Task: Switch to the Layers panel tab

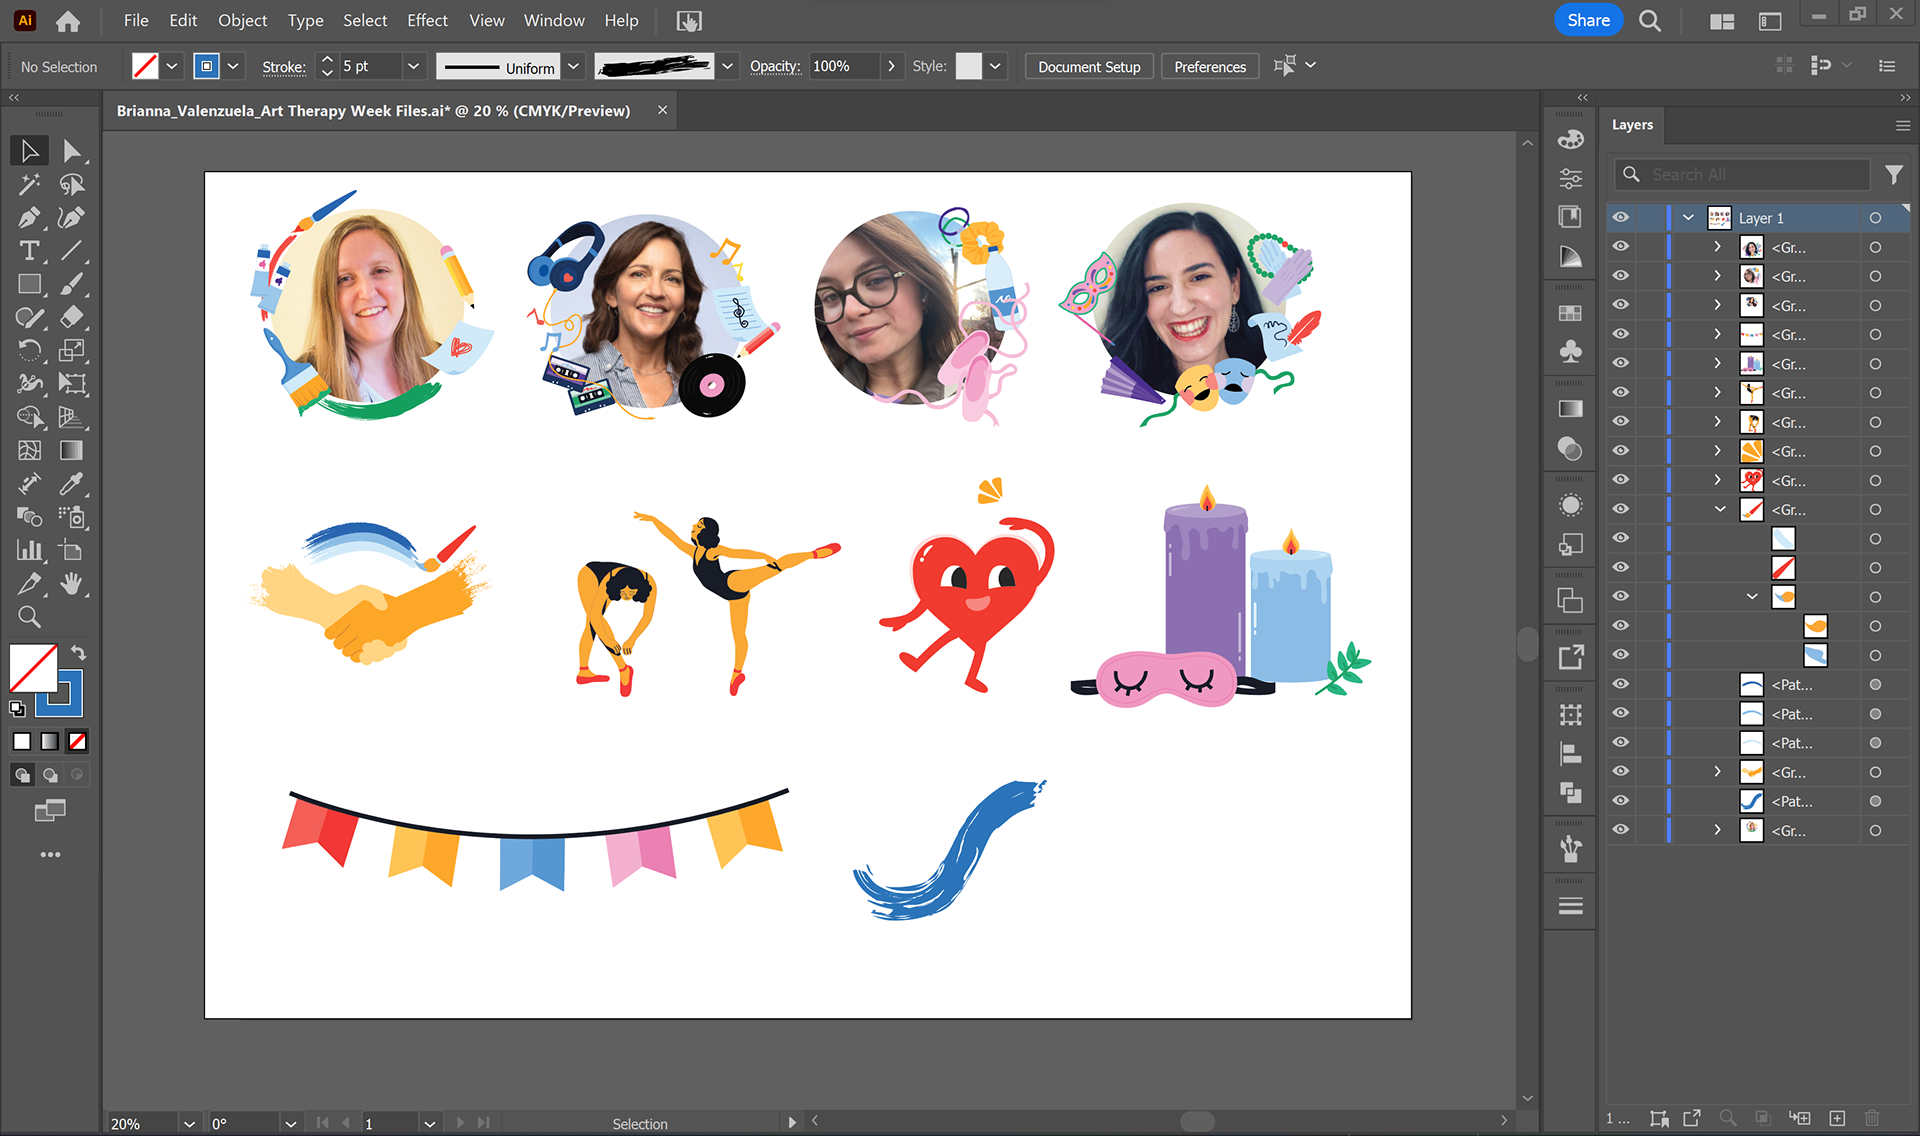Action: [x=1632, y=125]
